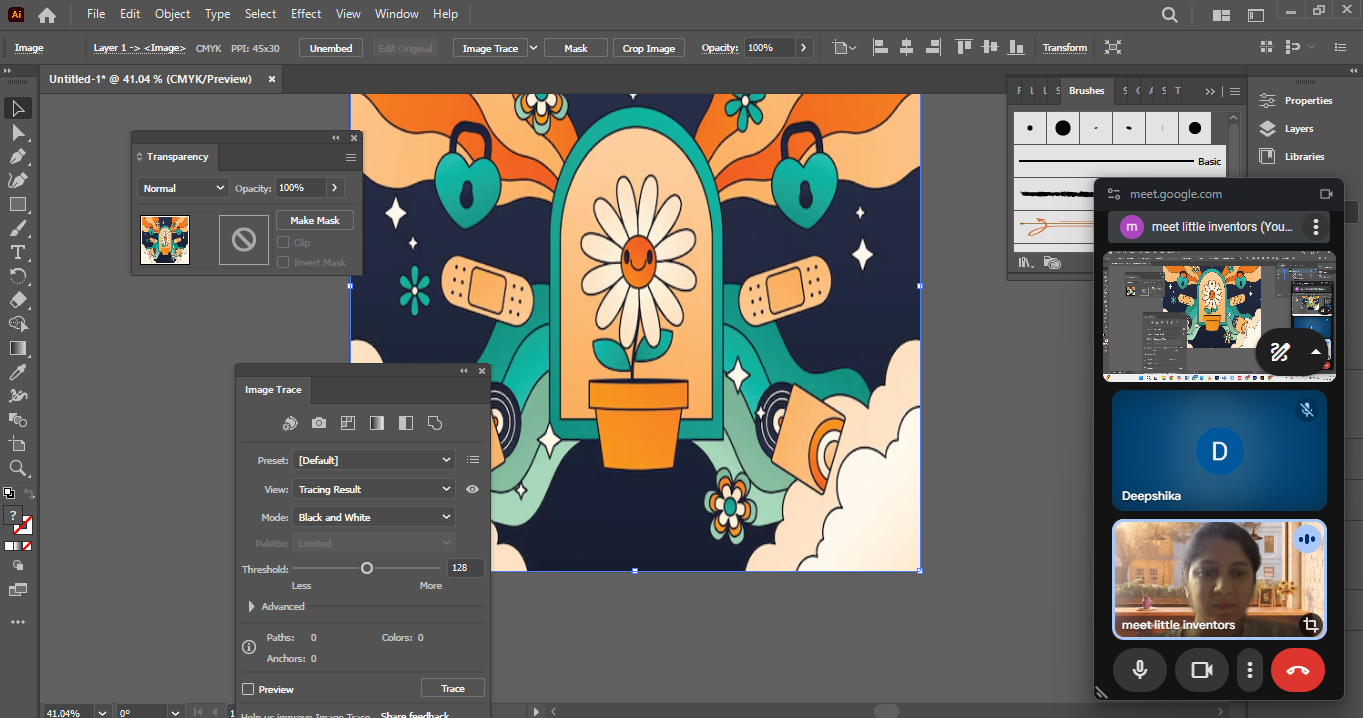1363x718 pixels.
Task: Select the Type tool in the toolbar
Action: [18, 252]
